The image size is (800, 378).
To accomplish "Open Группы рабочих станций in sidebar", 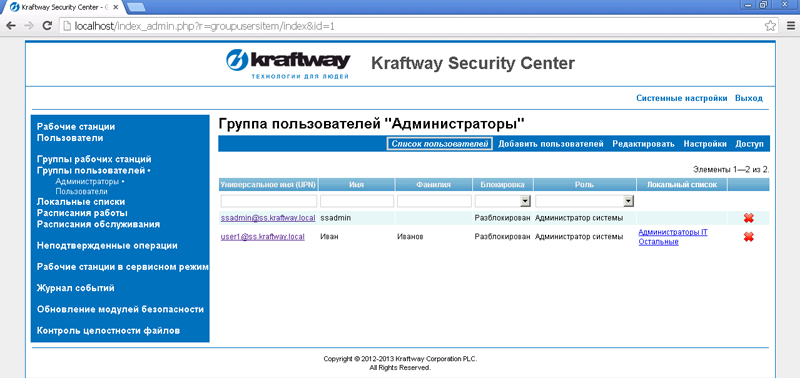I will point(94,159).
